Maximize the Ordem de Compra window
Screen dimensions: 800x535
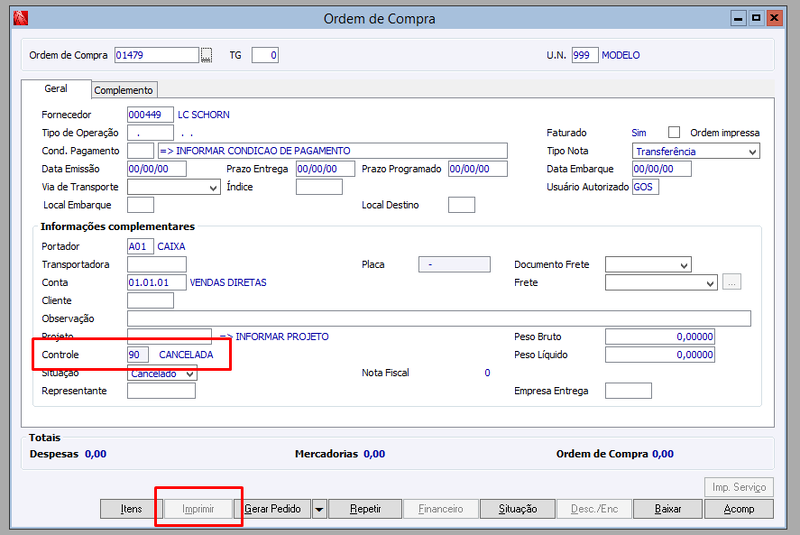[x=756, y=18]
